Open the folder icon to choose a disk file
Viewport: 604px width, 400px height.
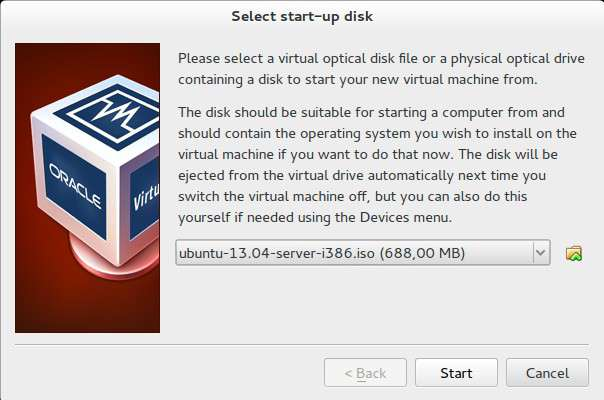[574, 253]
